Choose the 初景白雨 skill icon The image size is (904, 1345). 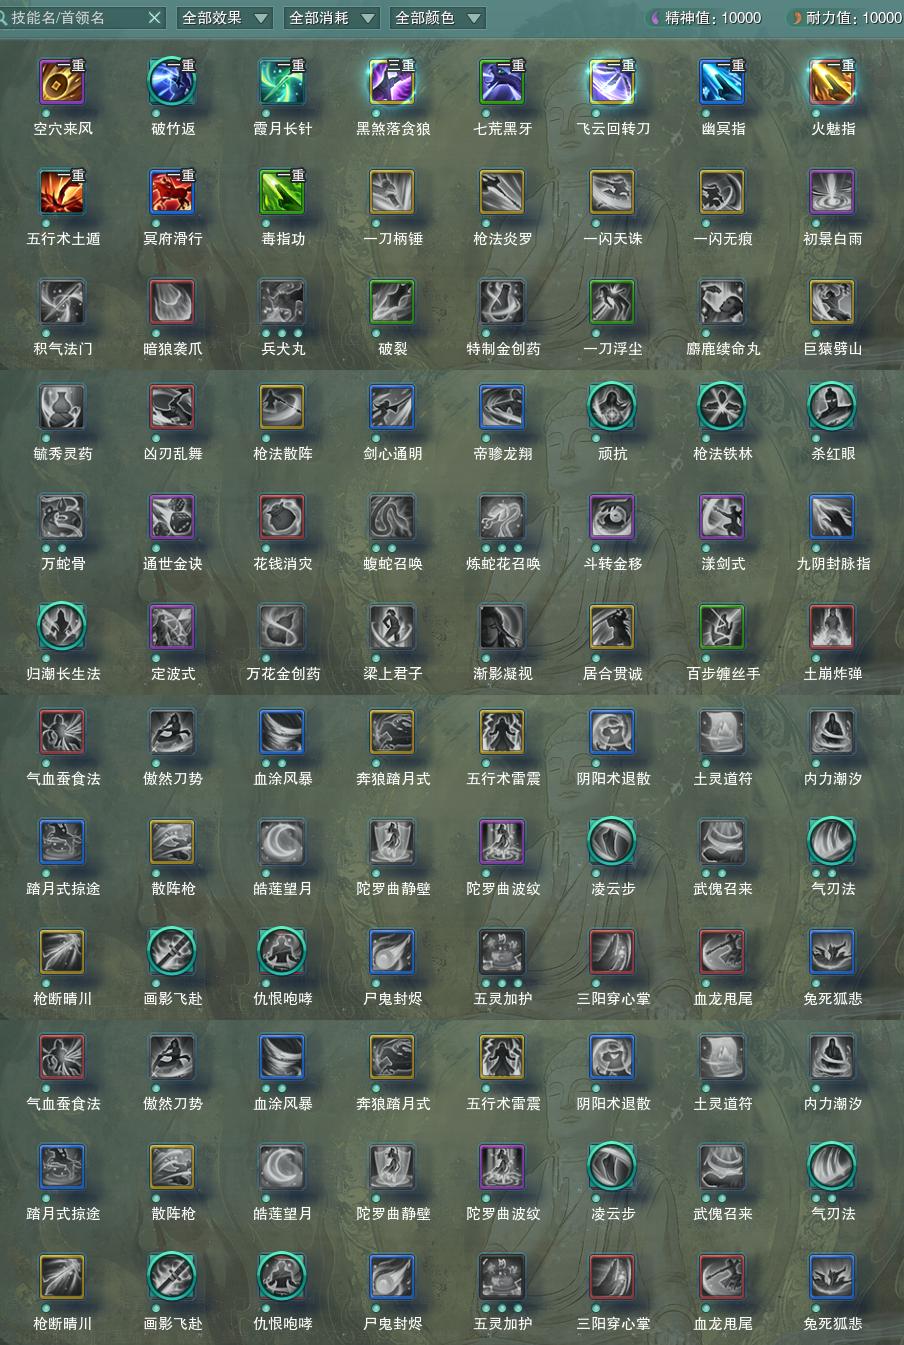point(833,192)
